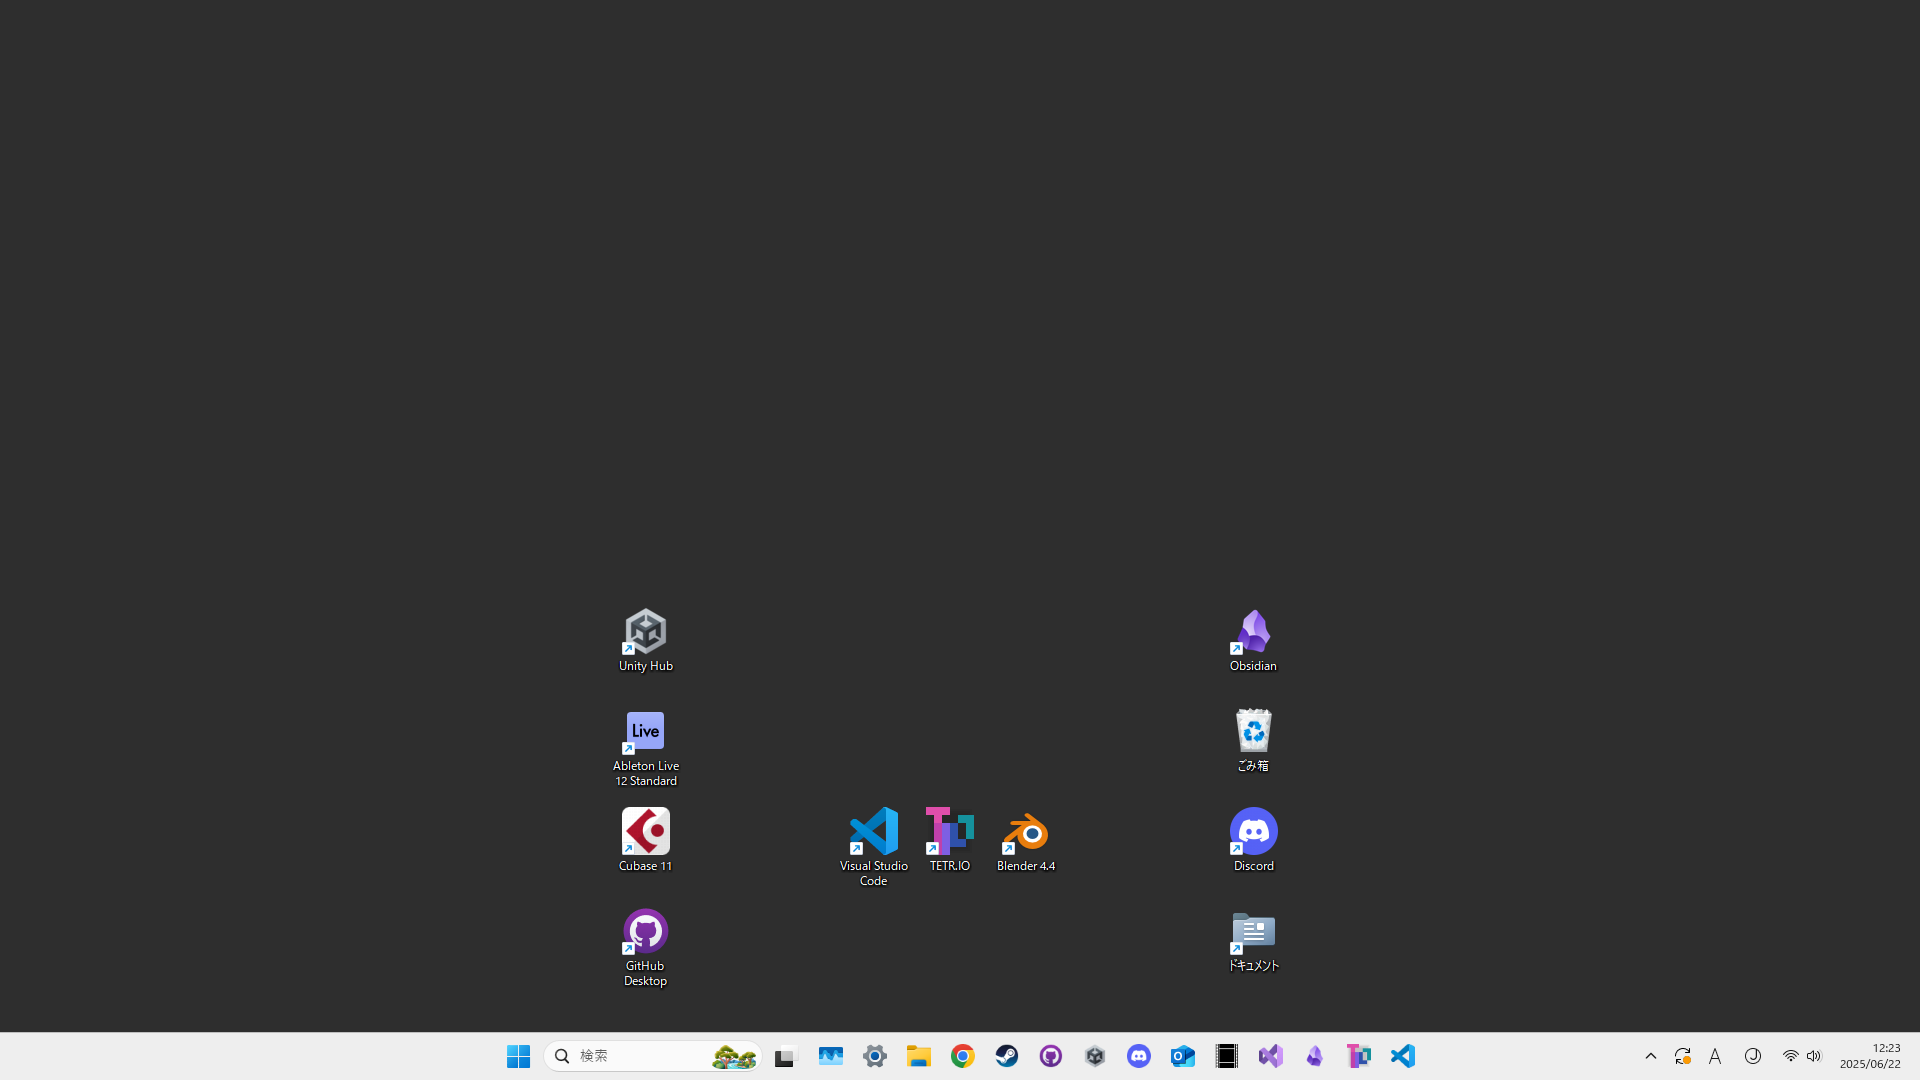Open Unity Hub from the taskbar
1920x1080 pixels.
tap(1095, 1056)
